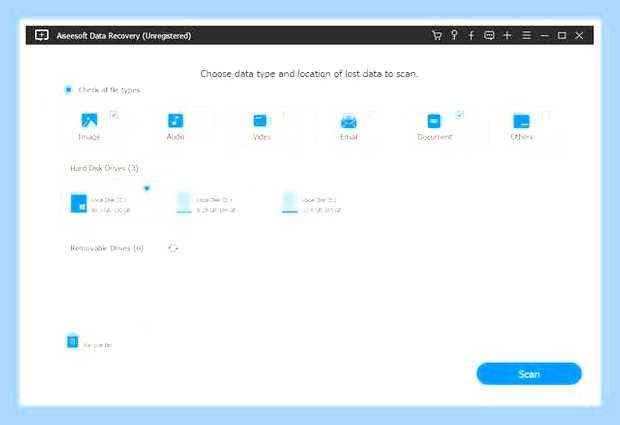Select the Others file type icon
Viewport: 620px width, 425px height.
point(521,121)
